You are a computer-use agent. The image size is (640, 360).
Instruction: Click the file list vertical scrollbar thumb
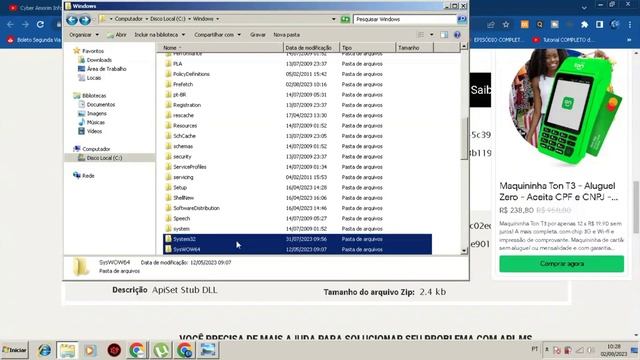pos(464,139)
